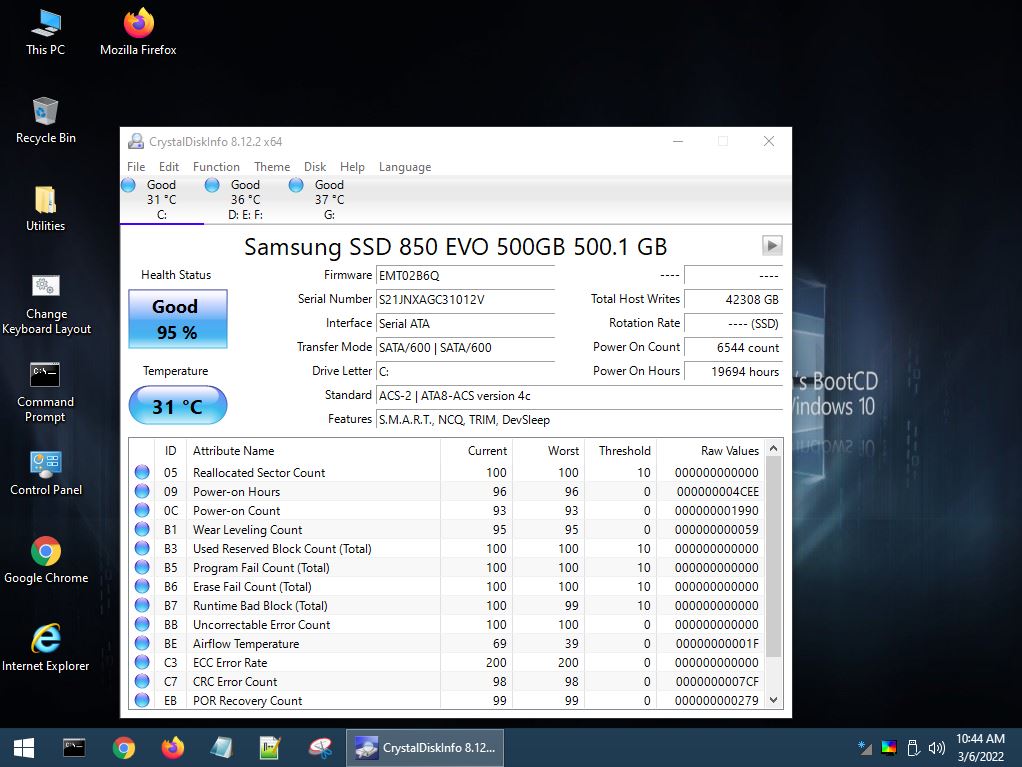The height and width of the screenshot is (767, 1022).
Task: Open Control Panel desktop icon
Action: 46,473
